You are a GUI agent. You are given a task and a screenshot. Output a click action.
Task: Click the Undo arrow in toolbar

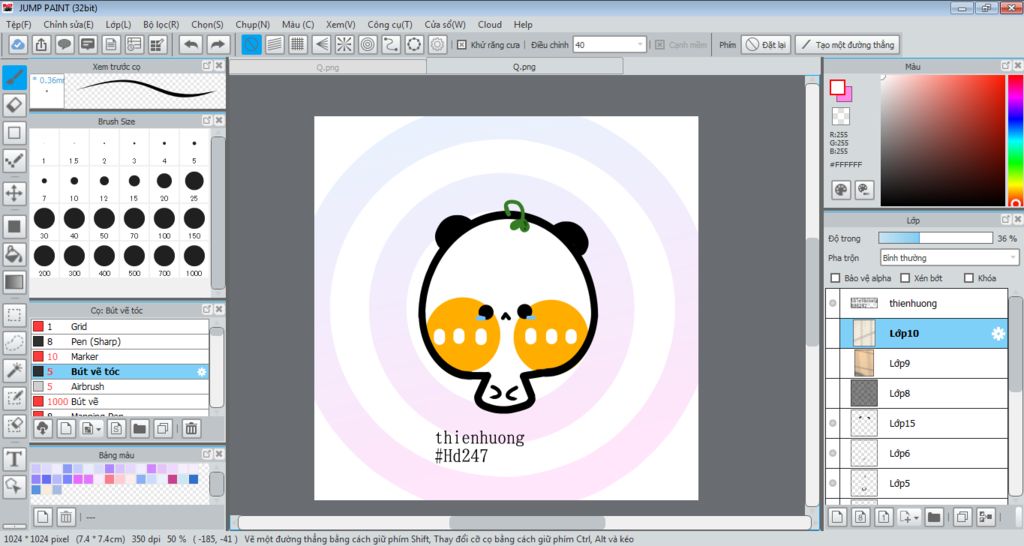click(x=191, y=45)
